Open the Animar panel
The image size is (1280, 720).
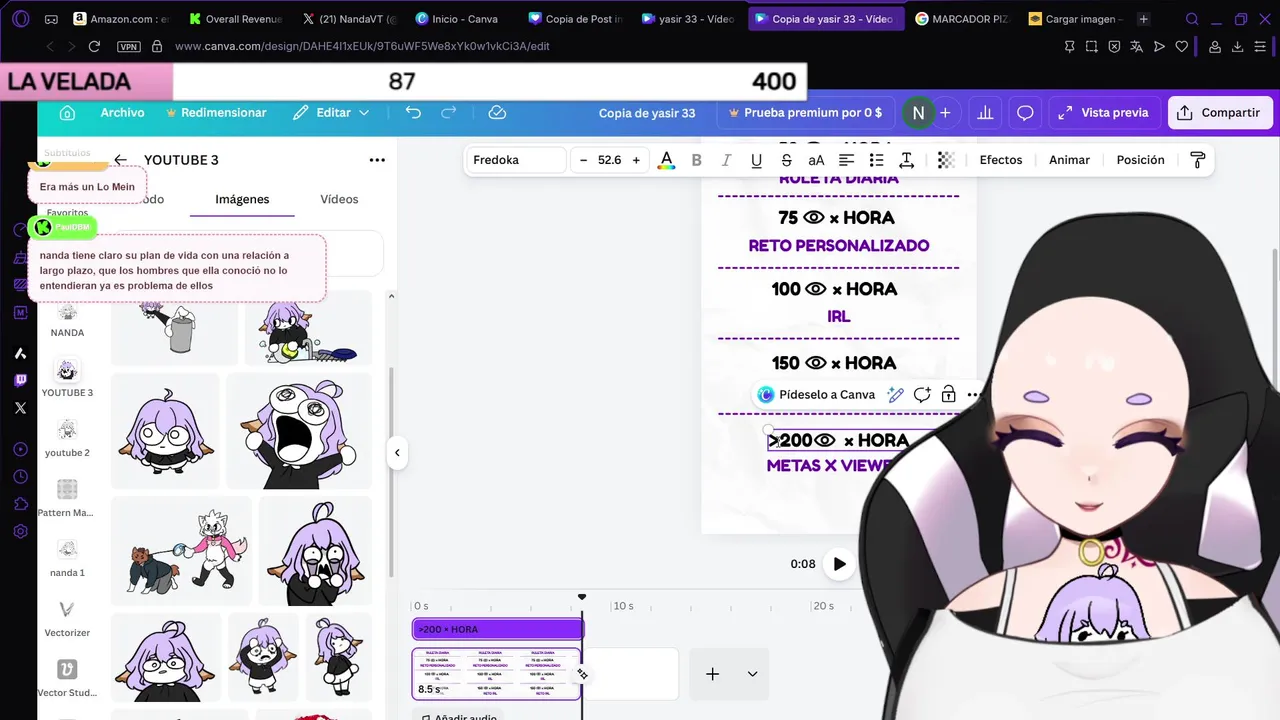point(1069,160)
